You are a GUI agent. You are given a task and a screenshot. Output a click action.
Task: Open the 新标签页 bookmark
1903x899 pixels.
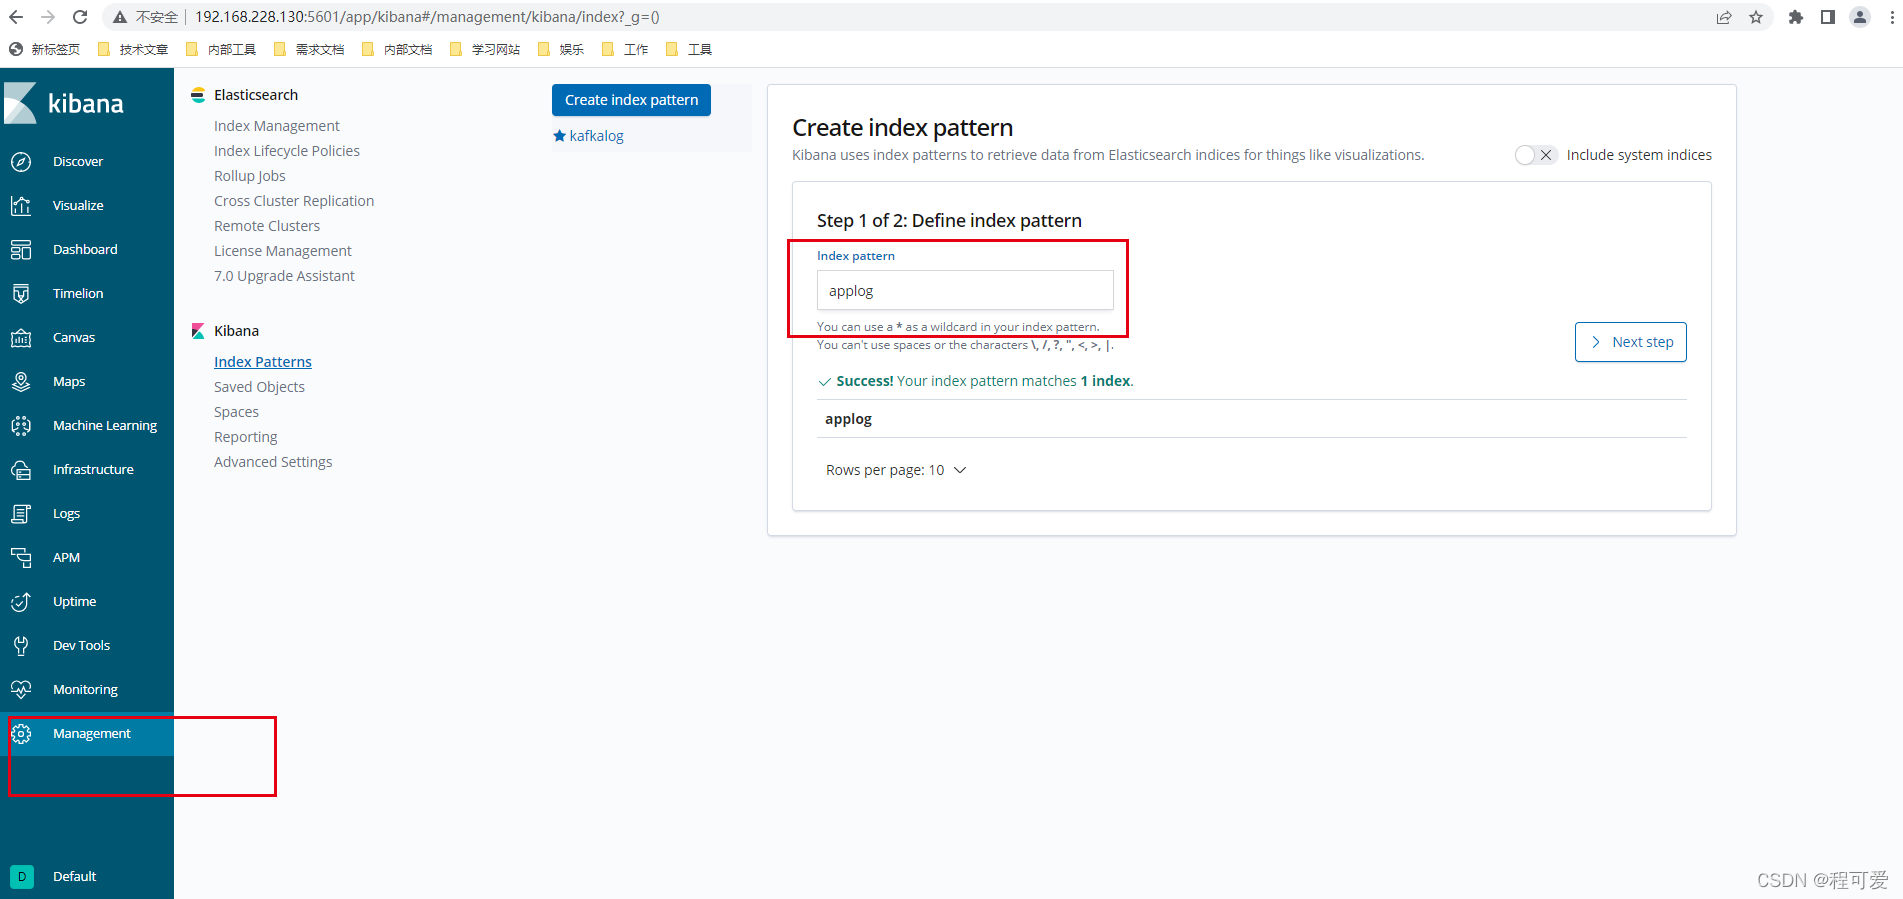44,50
